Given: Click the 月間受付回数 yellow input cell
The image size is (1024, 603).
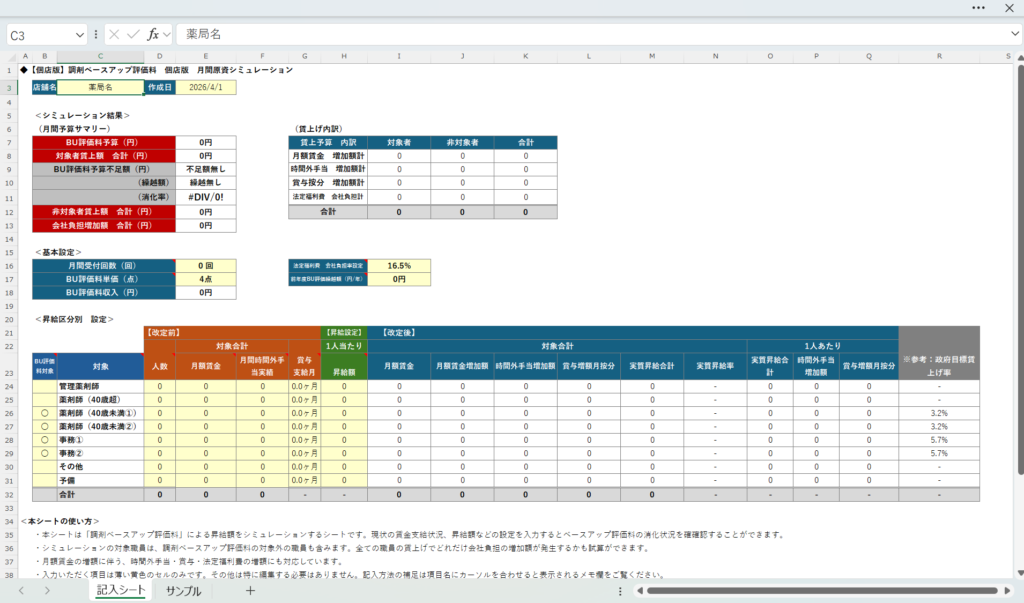Looking at the screenshot, I should [x=206, y=265].
